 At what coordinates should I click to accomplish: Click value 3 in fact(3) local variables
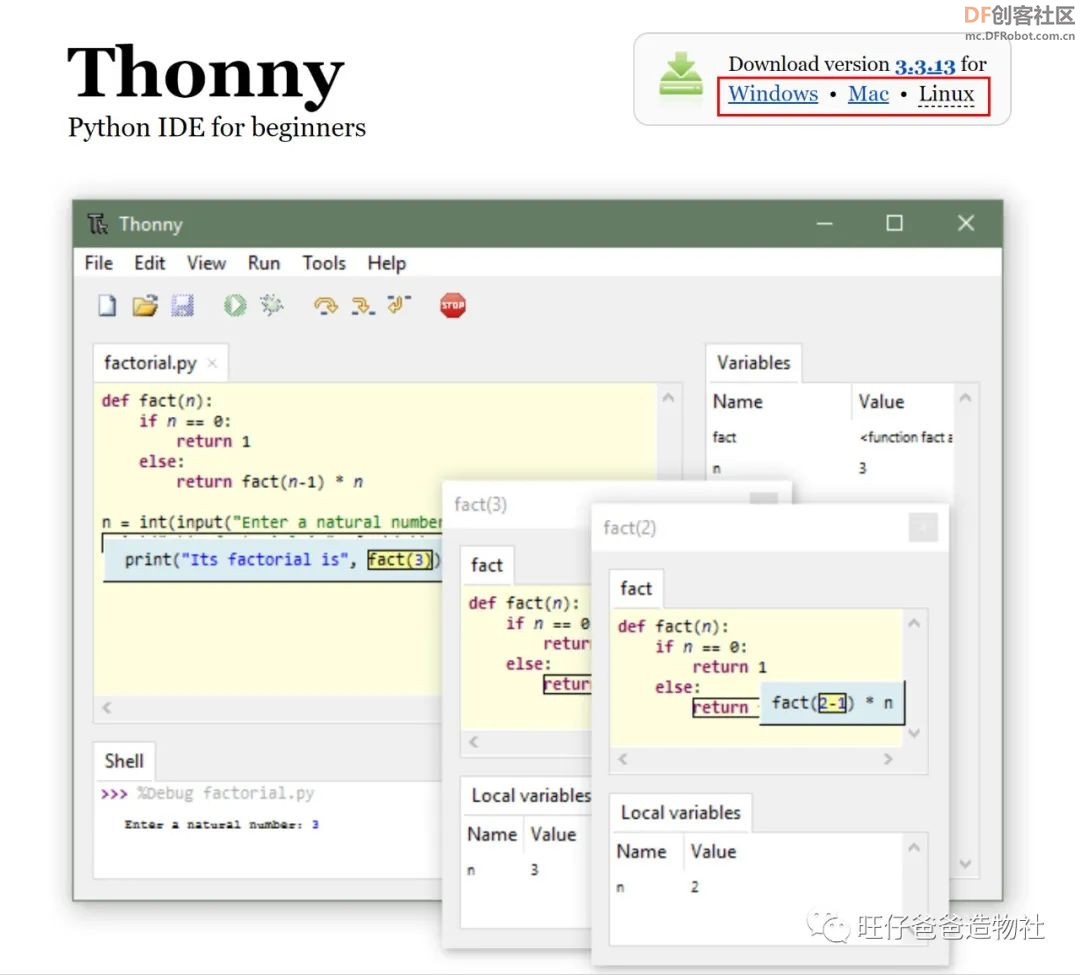pyautogui.click(x=534, y=870)
